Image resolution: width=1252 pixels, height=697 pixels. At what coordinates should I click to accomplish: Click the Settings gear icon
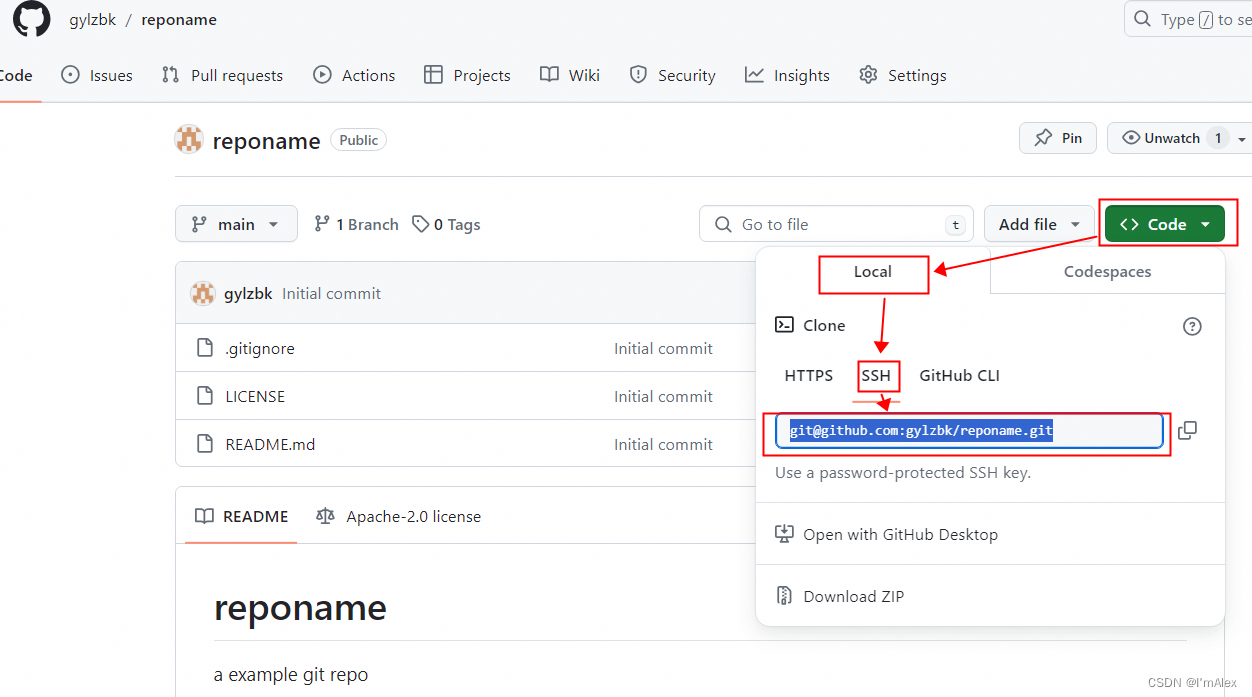point(868,75)
